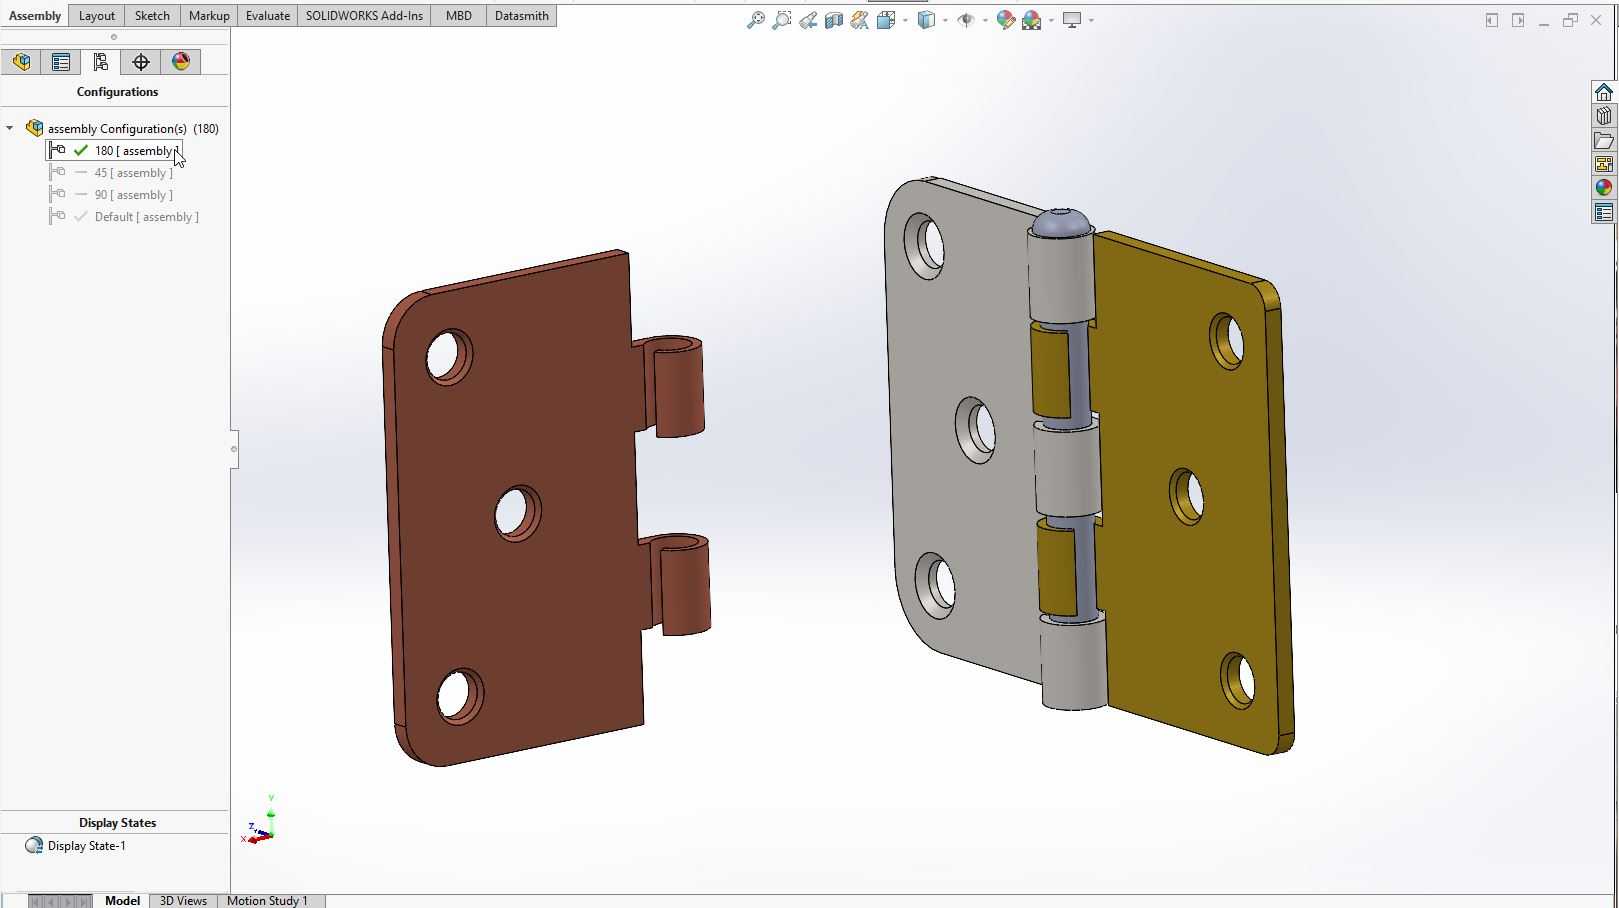Switch to the MBD tab

459,16
